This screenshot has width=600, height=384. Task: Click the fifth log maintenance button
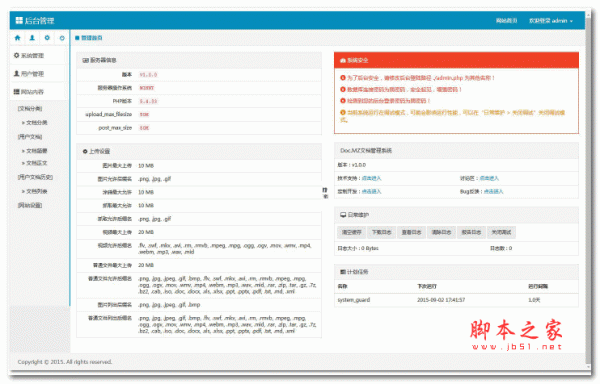[x=471, y=233]
